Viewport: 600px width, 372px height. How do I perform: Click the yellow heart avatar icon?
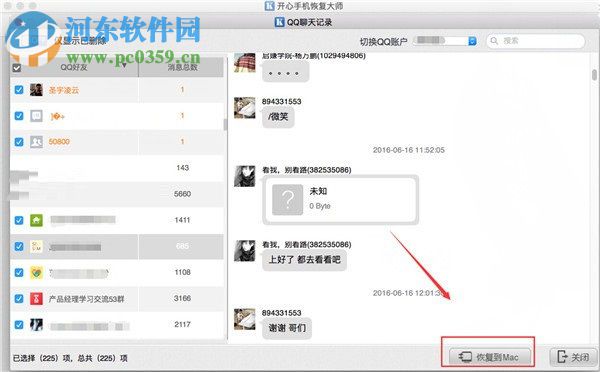(36, 272)
